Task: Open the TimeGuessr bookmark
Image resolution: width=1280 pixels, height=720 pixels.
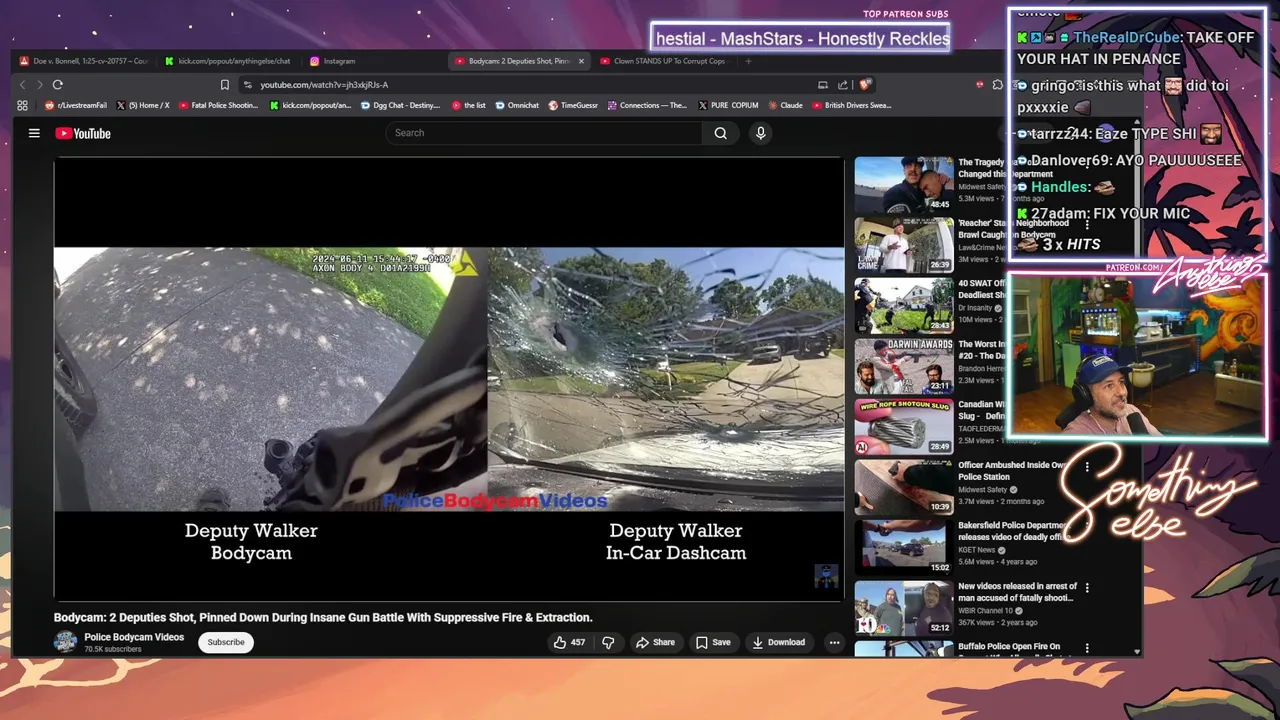Action: (573, 105)
